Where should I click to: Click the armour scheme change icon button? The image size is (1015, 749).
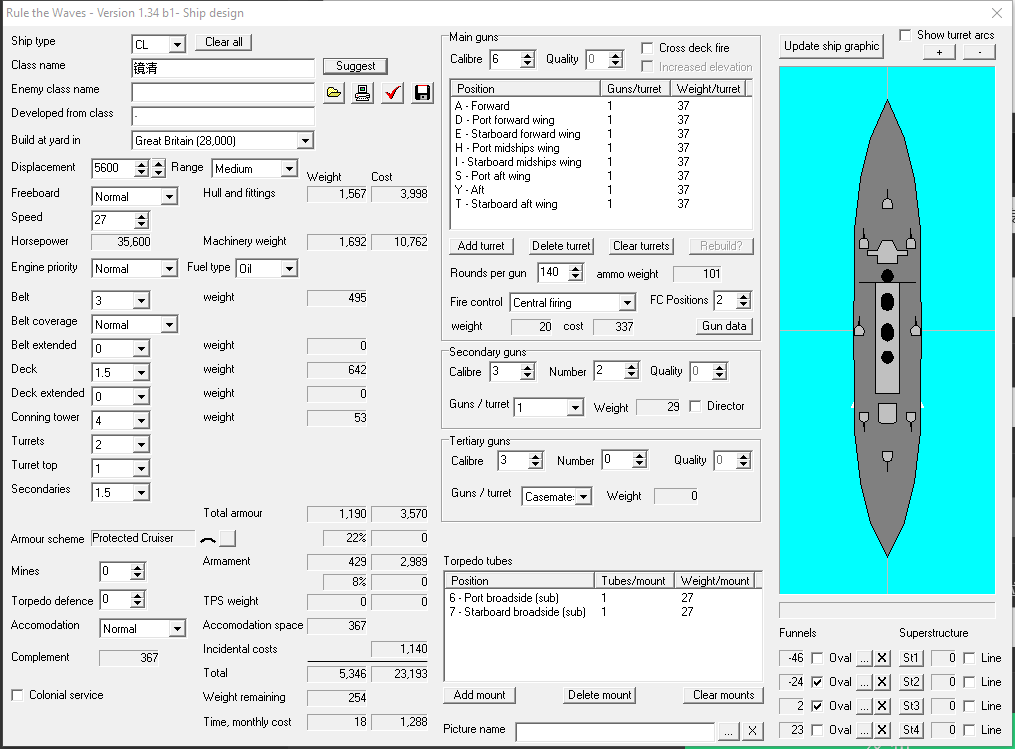pyautogui.click(x=227, y=538)
